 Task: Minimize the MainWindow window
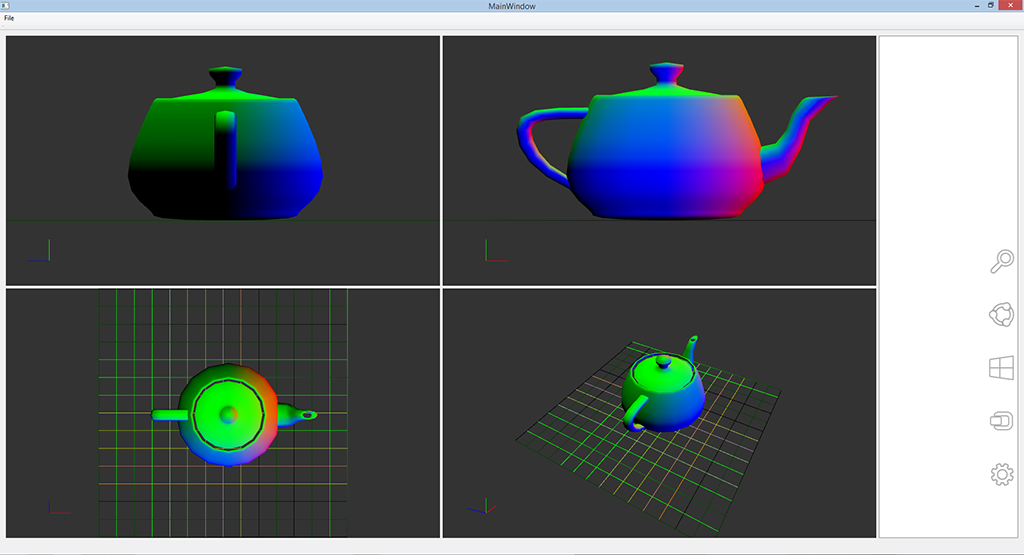click(977, 5)
